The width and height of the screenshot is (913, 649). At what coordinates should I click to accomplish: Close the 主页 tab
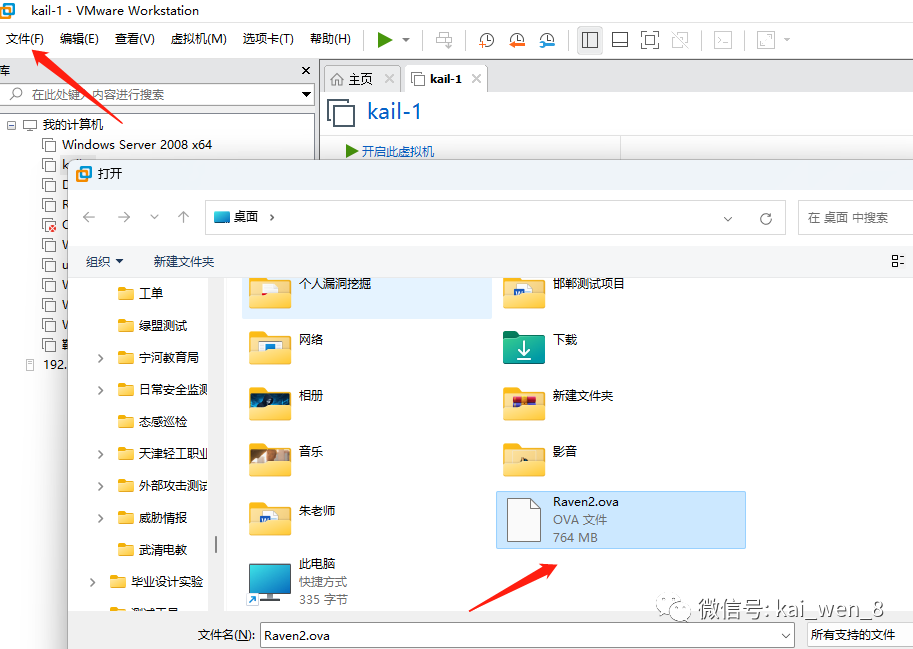coord(390,79)
